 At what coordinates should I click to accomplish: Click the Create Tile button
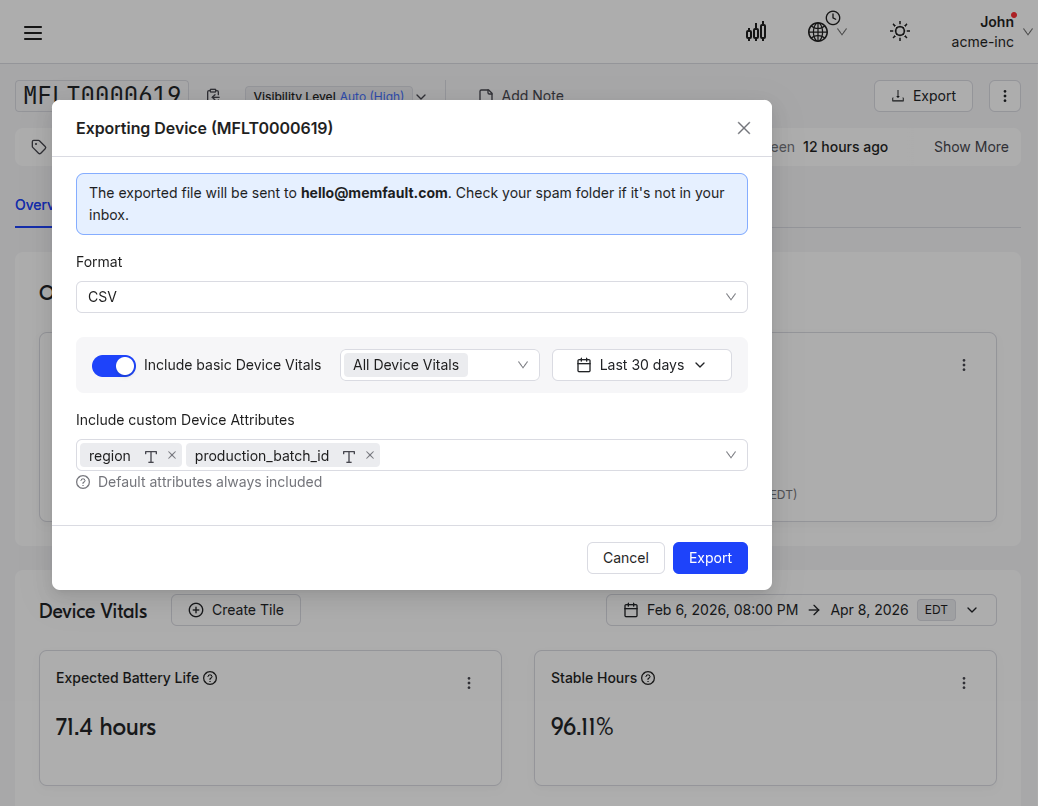click(236, 610)
